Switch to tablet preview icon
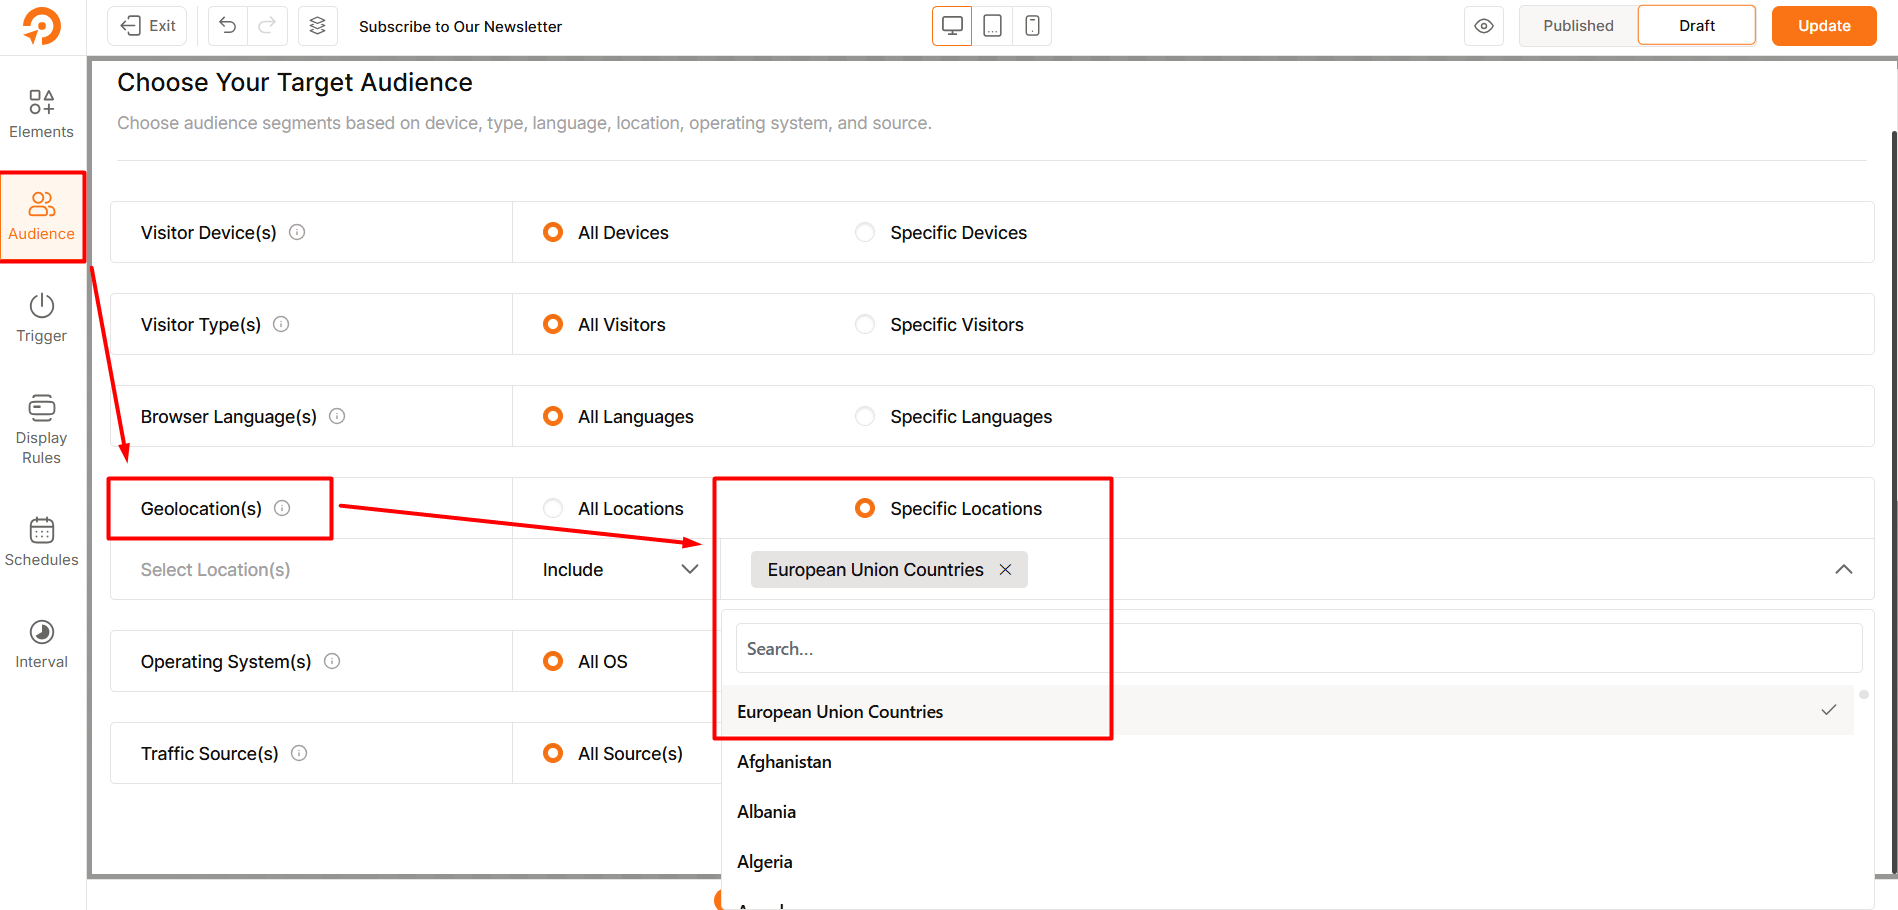Screen dimensions: 1898x910 pos(992,26)
